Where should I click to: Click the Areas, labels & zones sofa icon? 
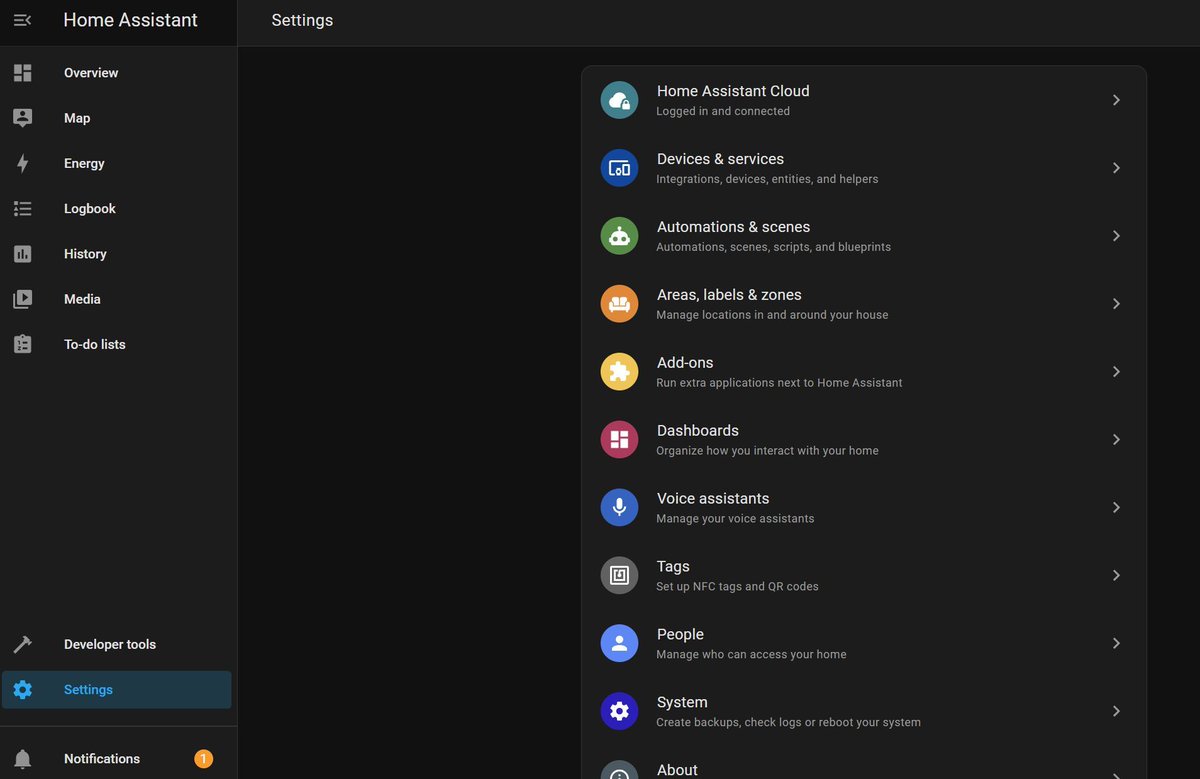click(x=619, y=304)
